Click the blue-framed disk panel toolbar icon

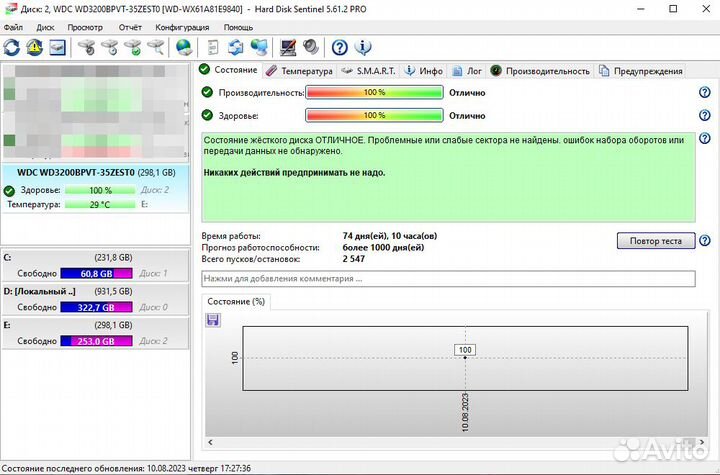pyautogui.click(x=57, y=47)
